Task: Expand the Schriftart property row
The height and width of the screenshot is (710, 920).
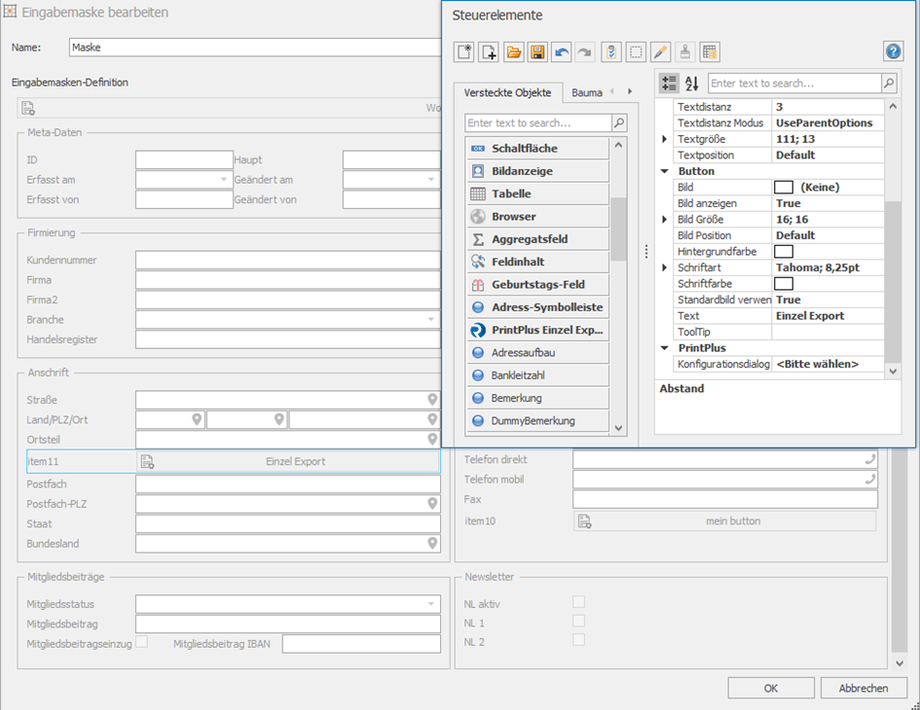Action: pos(665,268)
